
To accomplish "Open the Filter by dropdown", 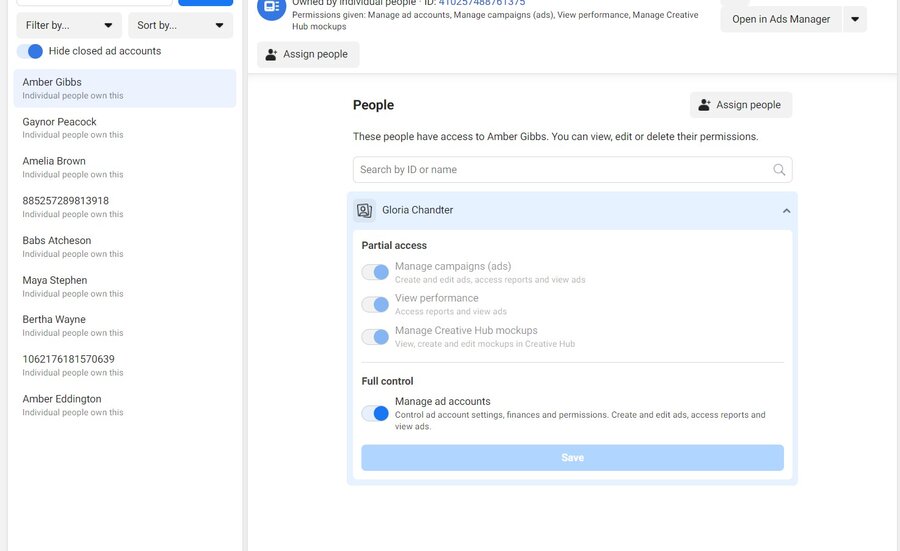I will tap(69, 26).
